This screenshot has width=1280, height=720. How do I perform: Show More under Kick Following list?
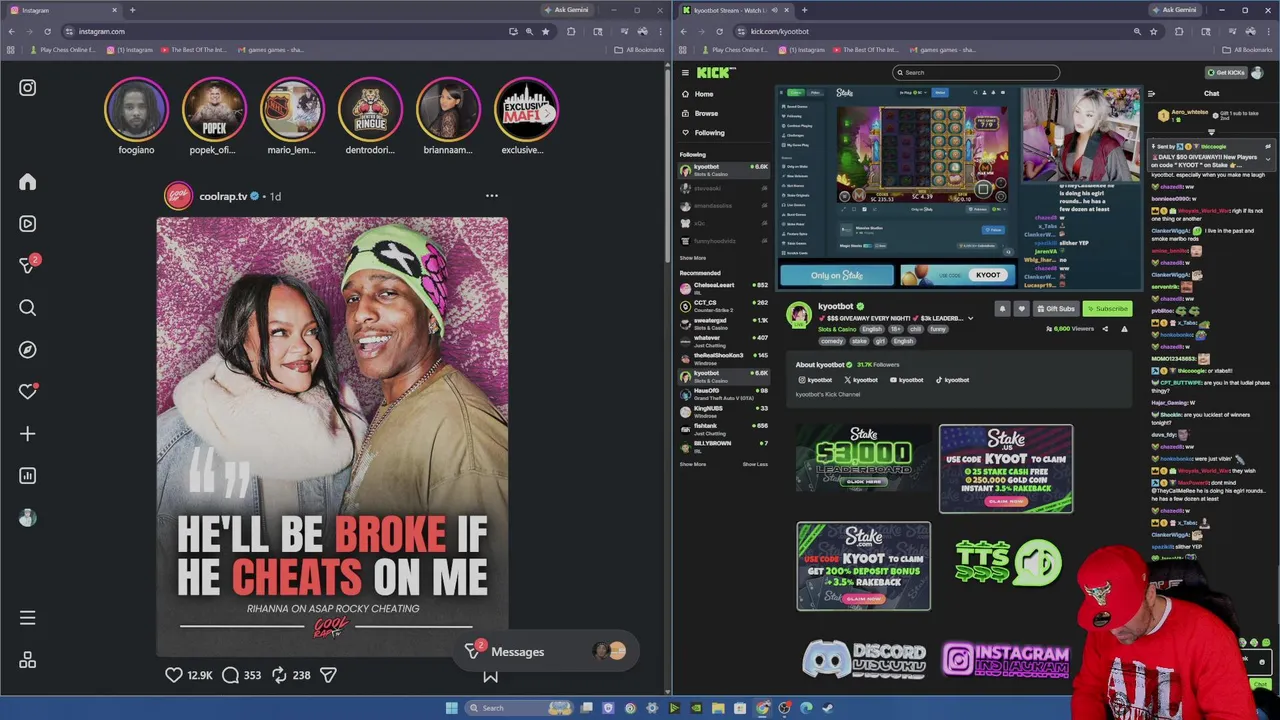tap(692, 258)
